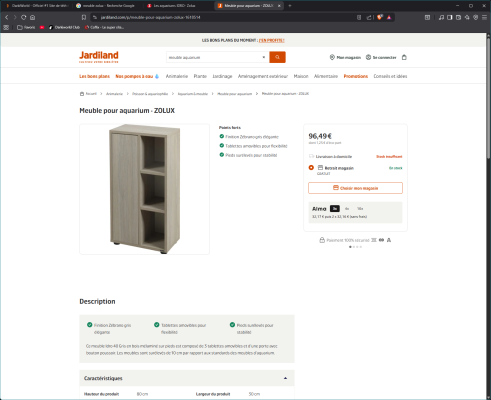
Task: Click the first carousel pagination dot
Action: point(350,247)
